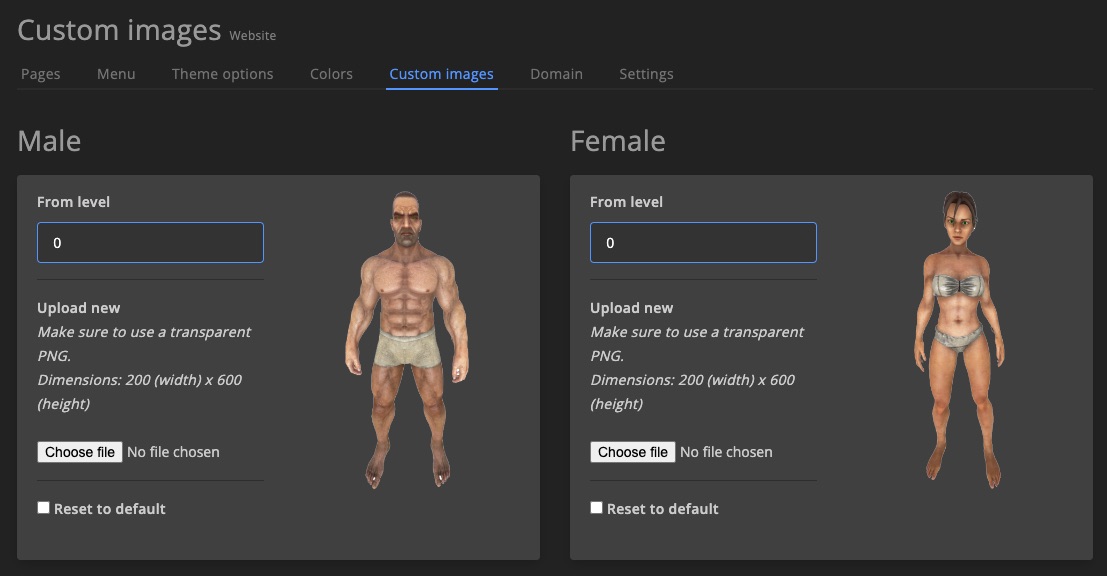Switch to the Pages tab
Screen dimensions: 1107x576
(x=40, y=73)
